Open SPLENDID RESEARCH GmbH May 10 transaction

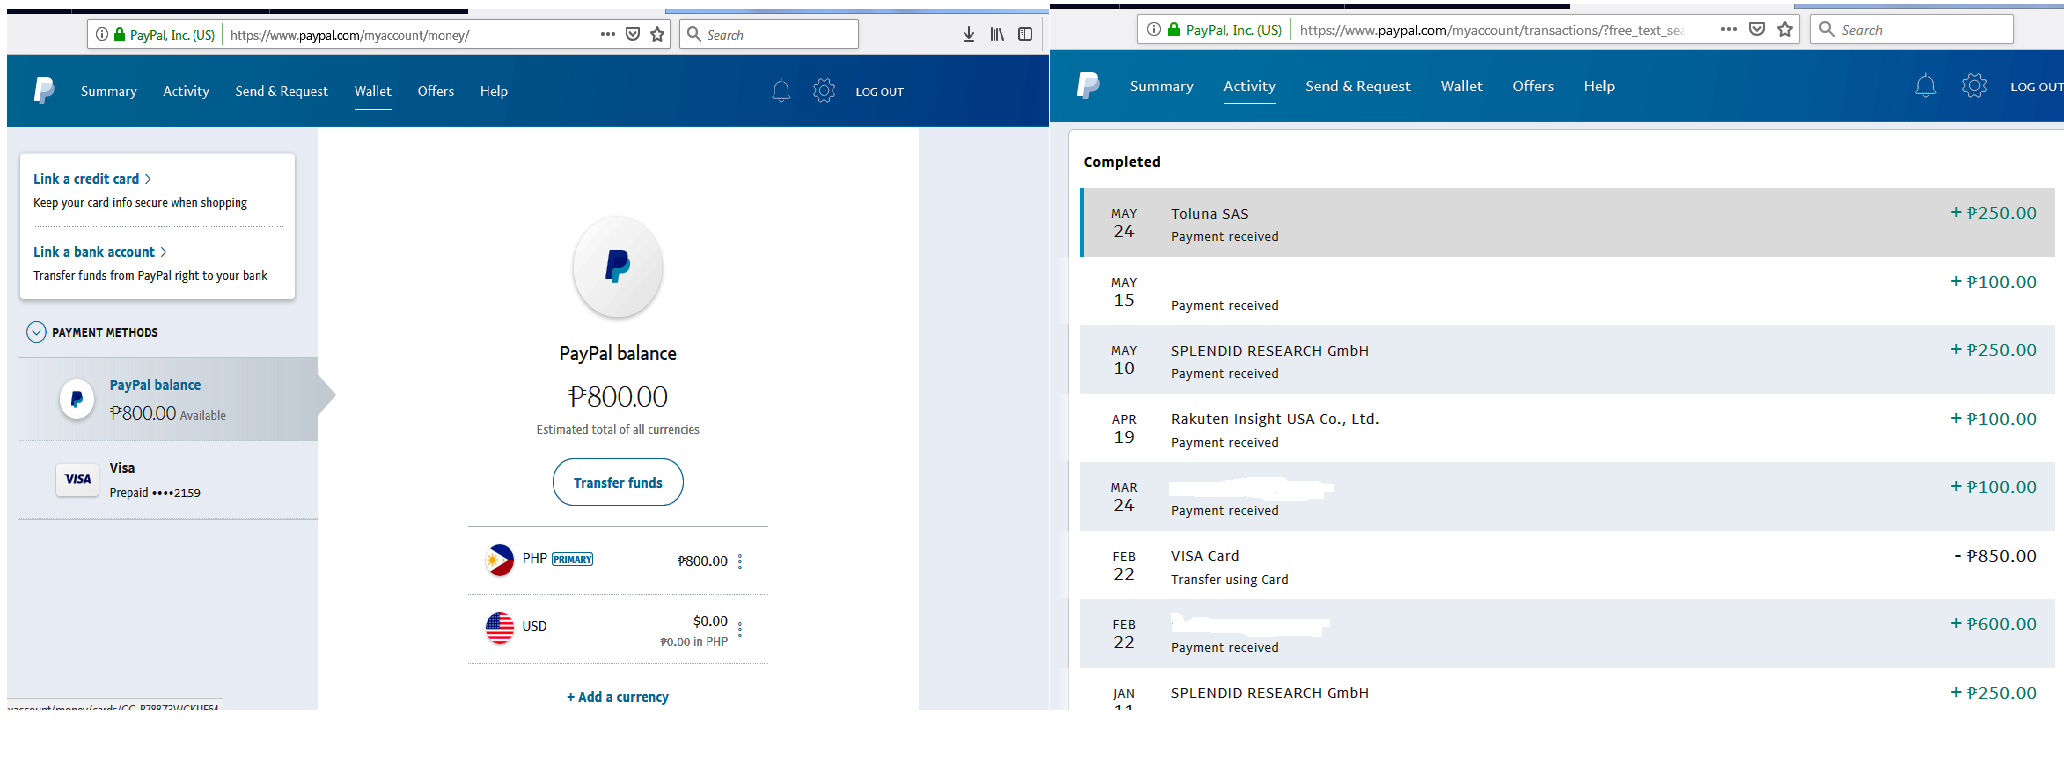(x=1568, y=359)
